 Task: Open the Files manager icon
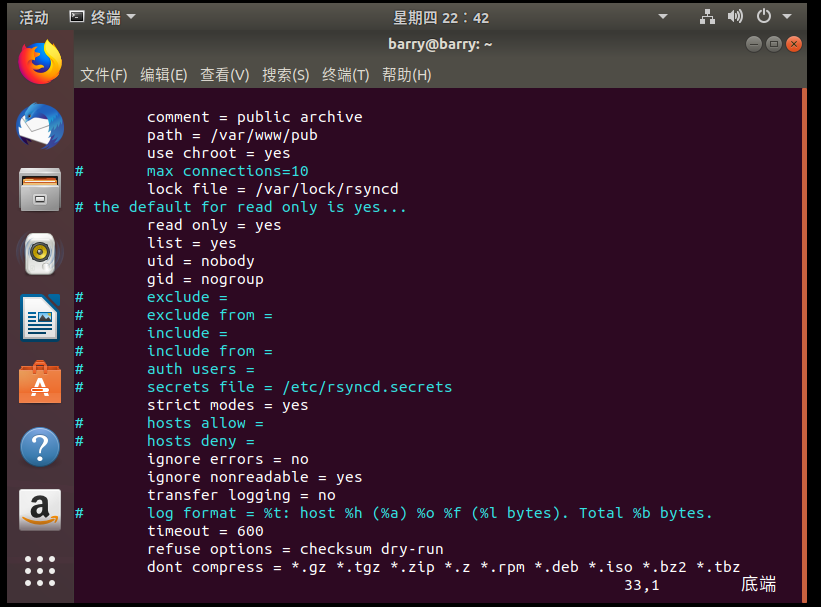tap(40, 189)
